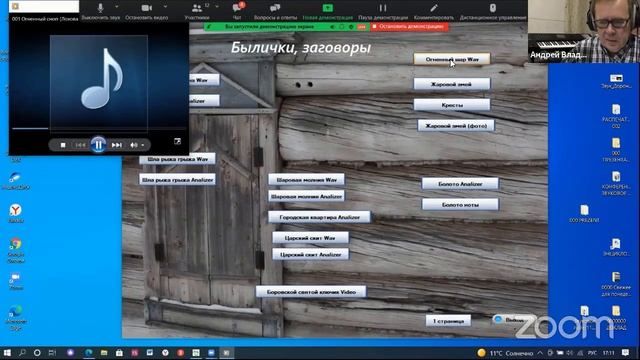Switch keyboard language 'РУС' indicator
Image resolution: width=640 pixels, height=360 pixels.
(x=592, y=353)
